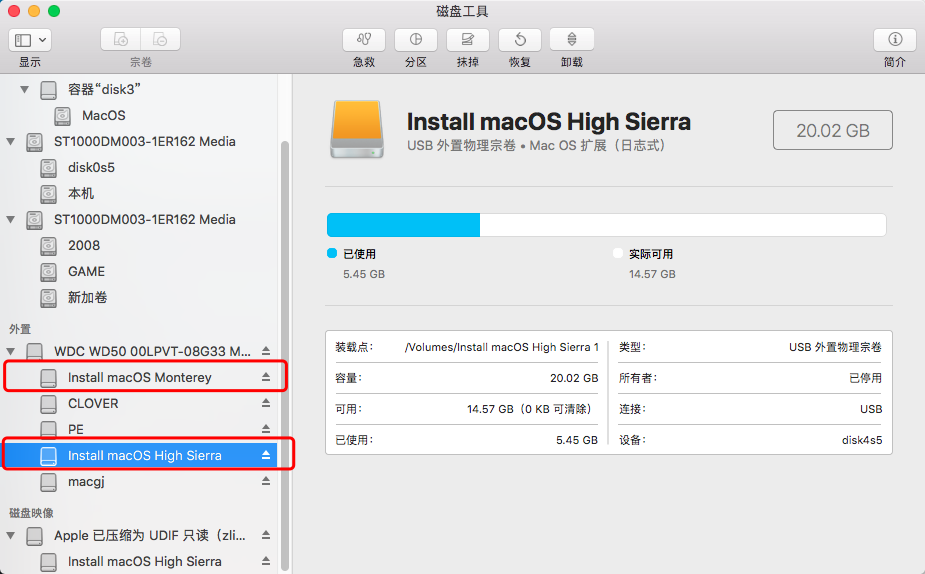Click the Erase (抹掉) toolbar icon

pyautogui.click(x=467, y=40)
